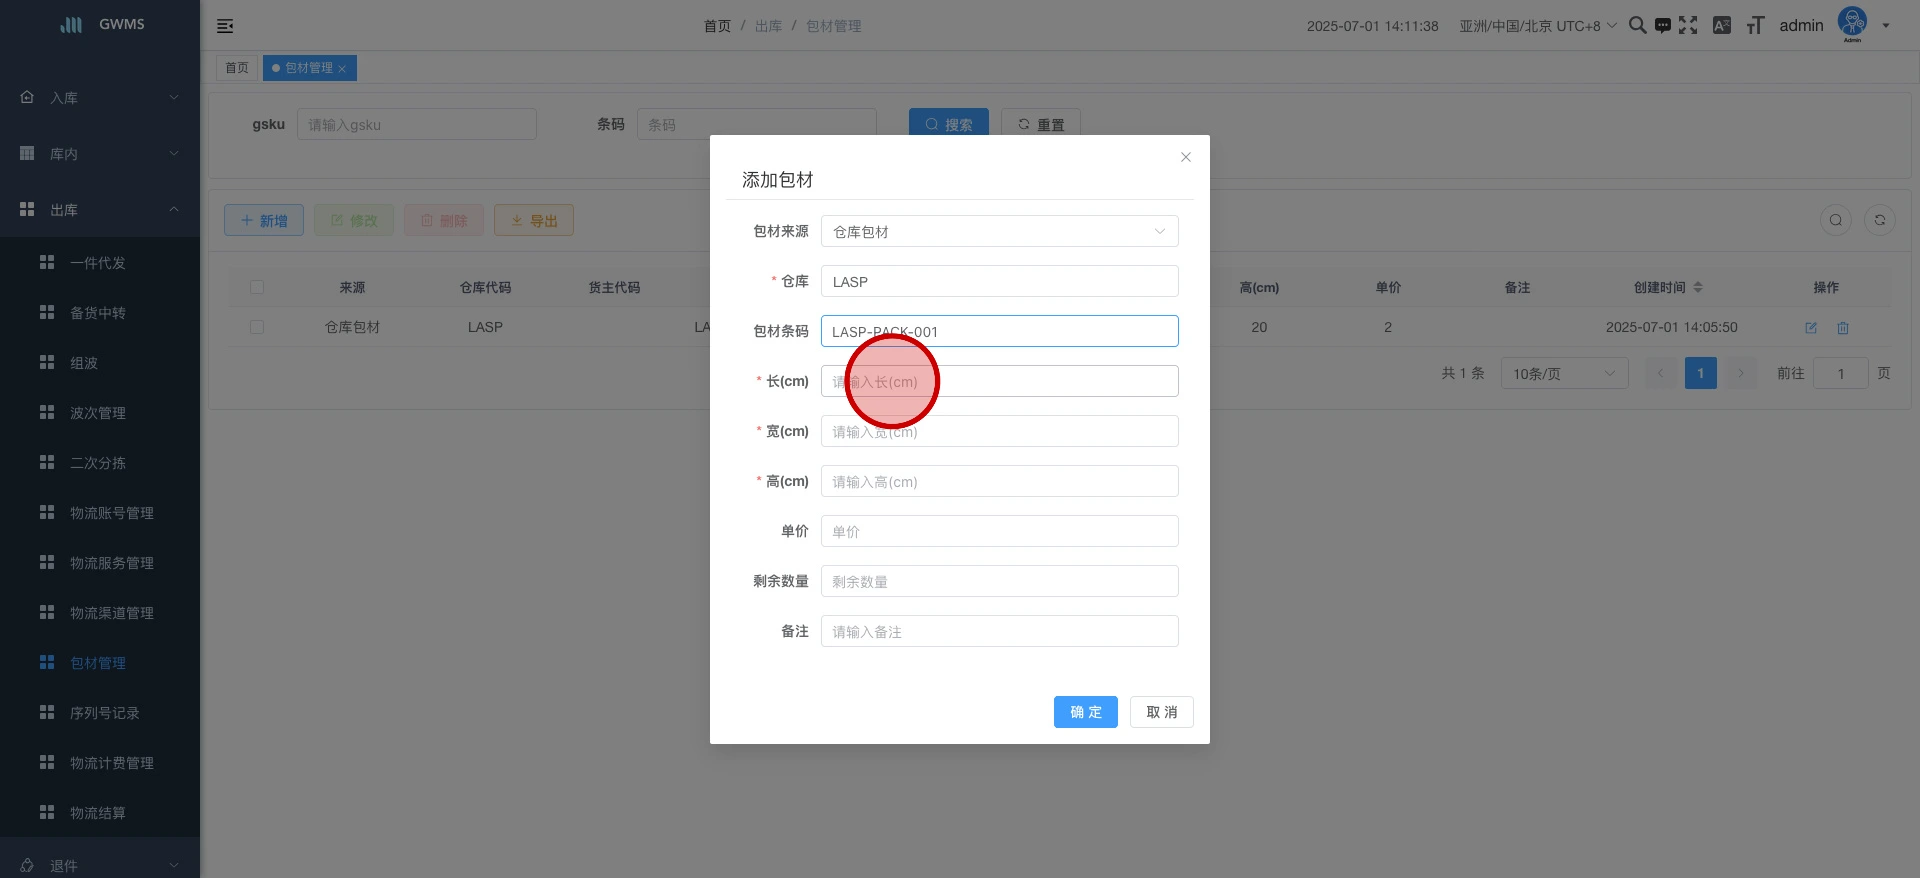Switch to the 首页 tab
The image size is (1920, 878).
pos(237,68)
